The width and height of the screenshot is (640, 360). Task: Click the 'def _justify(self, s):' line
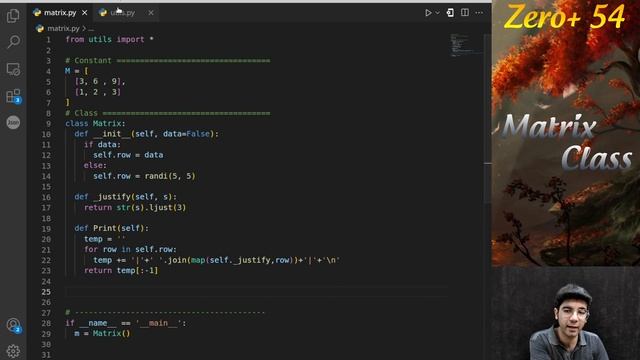(126, 197)
